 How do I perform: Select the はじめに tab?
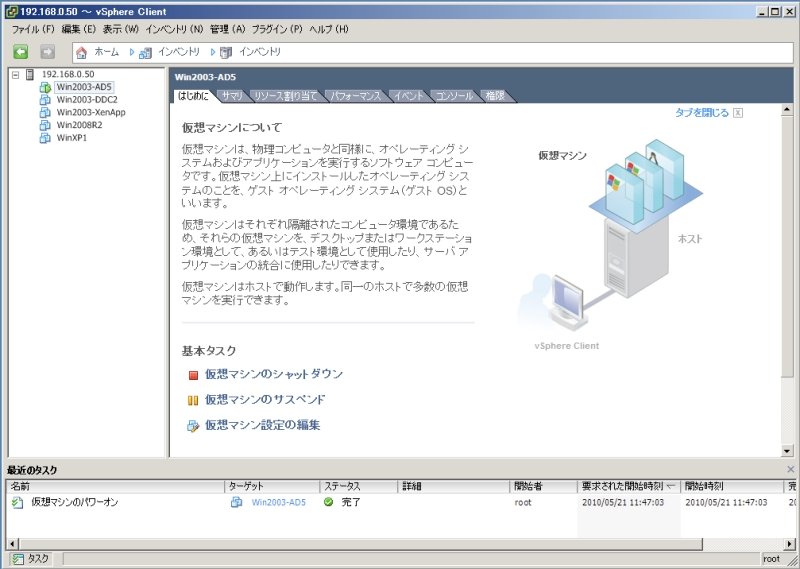click(193, 95)
